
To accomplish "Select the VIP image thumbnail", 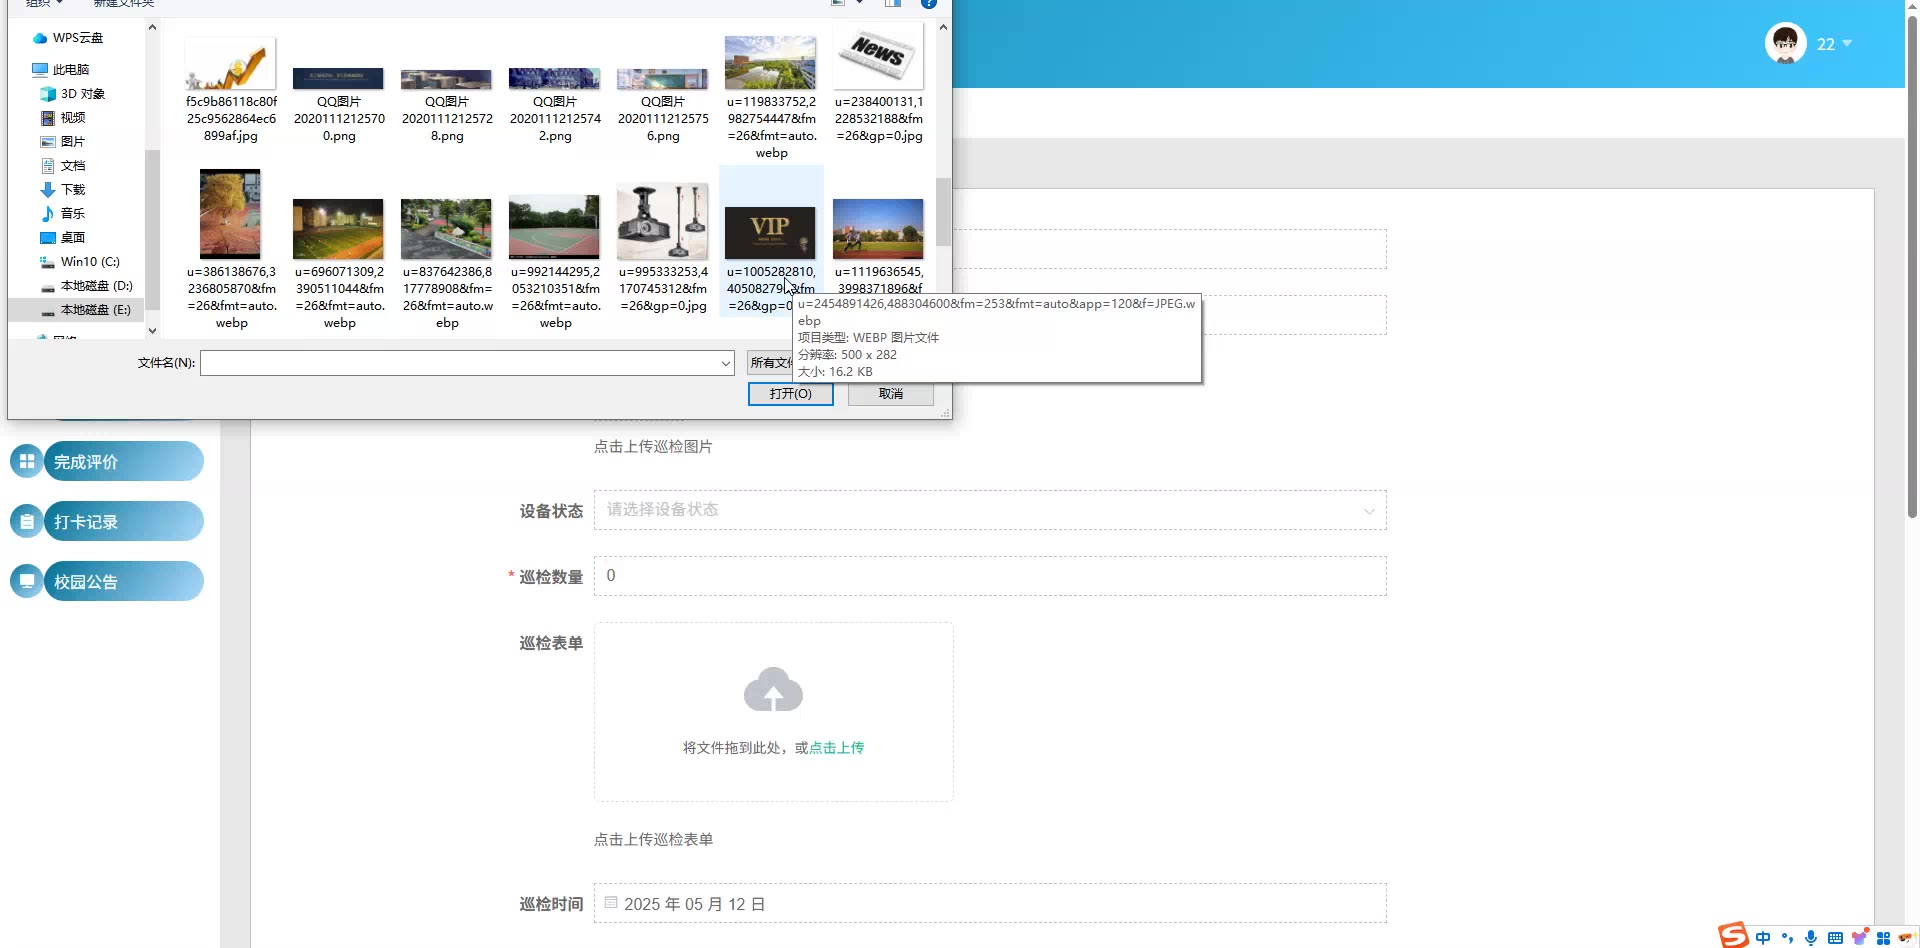I will tap(770, 232).
